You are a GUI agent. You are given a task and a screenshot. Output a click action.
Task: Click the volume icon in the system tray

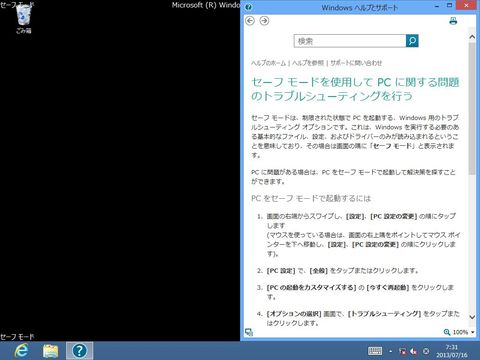coord(414,351)
